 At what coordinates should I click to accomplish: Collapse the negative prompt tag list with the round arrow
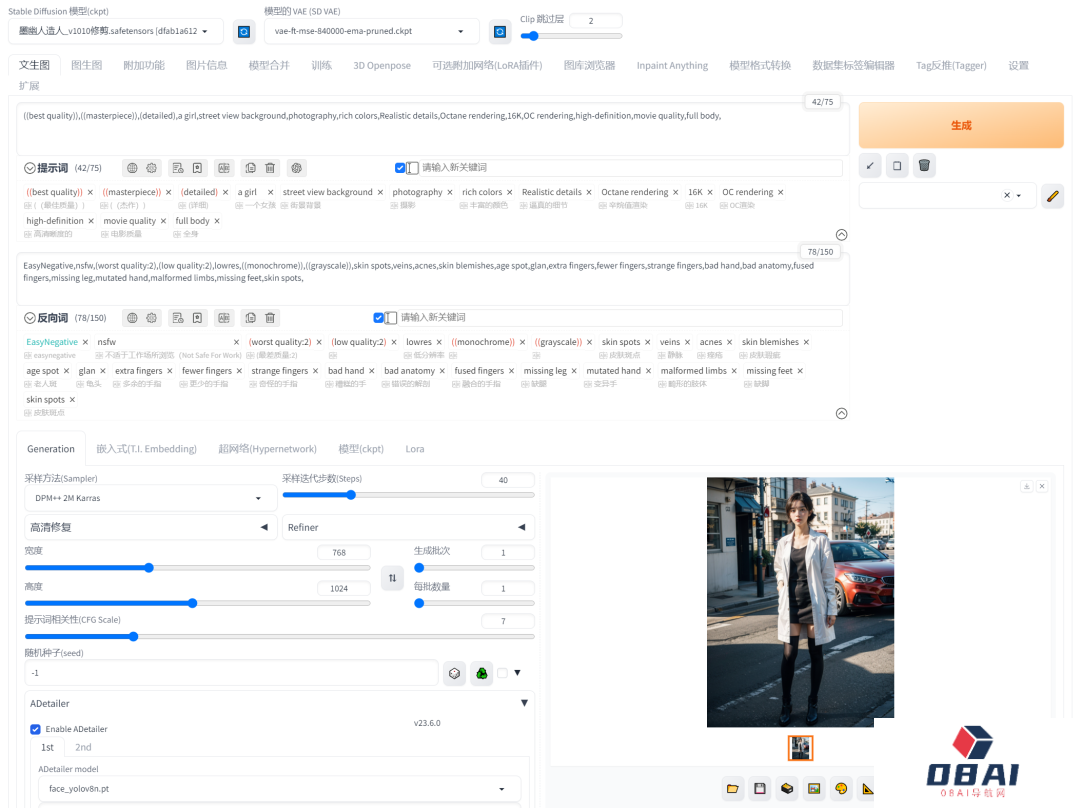(841, 413)
